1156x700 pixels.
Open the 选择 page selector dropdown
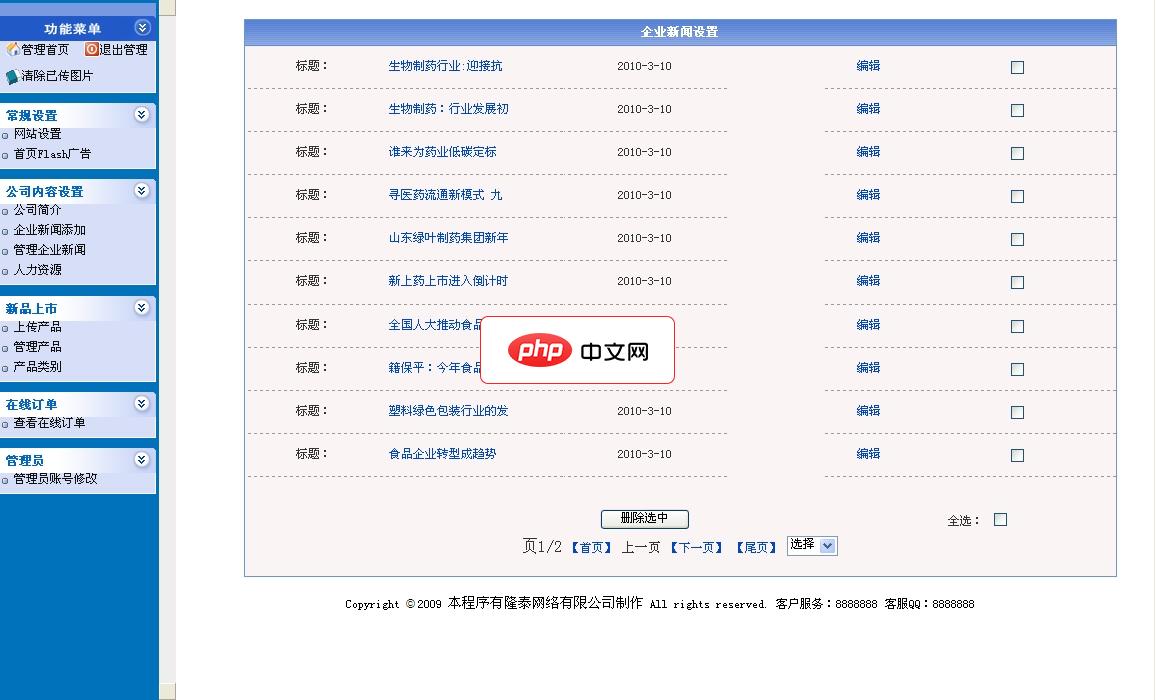(812, 546)
